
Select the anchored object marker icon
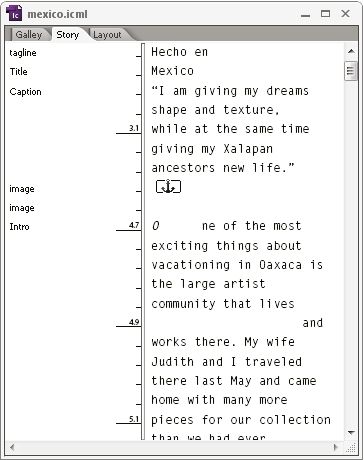click(168, 187)
